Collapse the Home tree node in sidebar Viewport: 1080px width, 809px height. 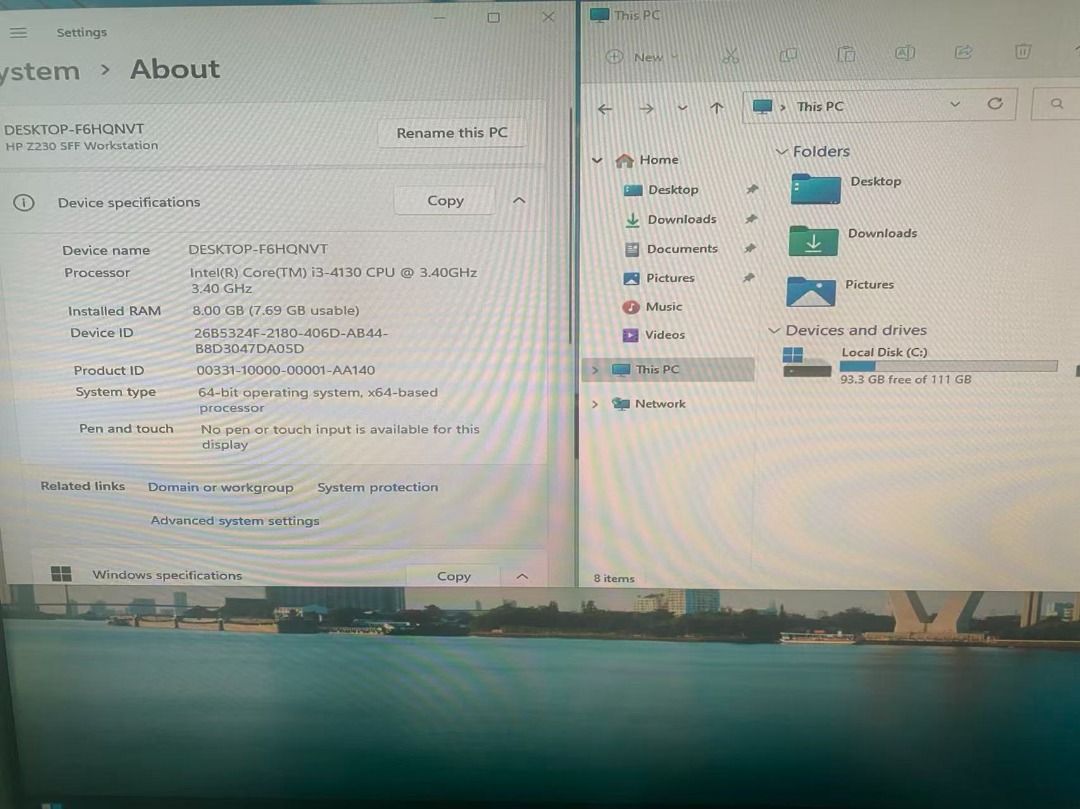[597, 160]
